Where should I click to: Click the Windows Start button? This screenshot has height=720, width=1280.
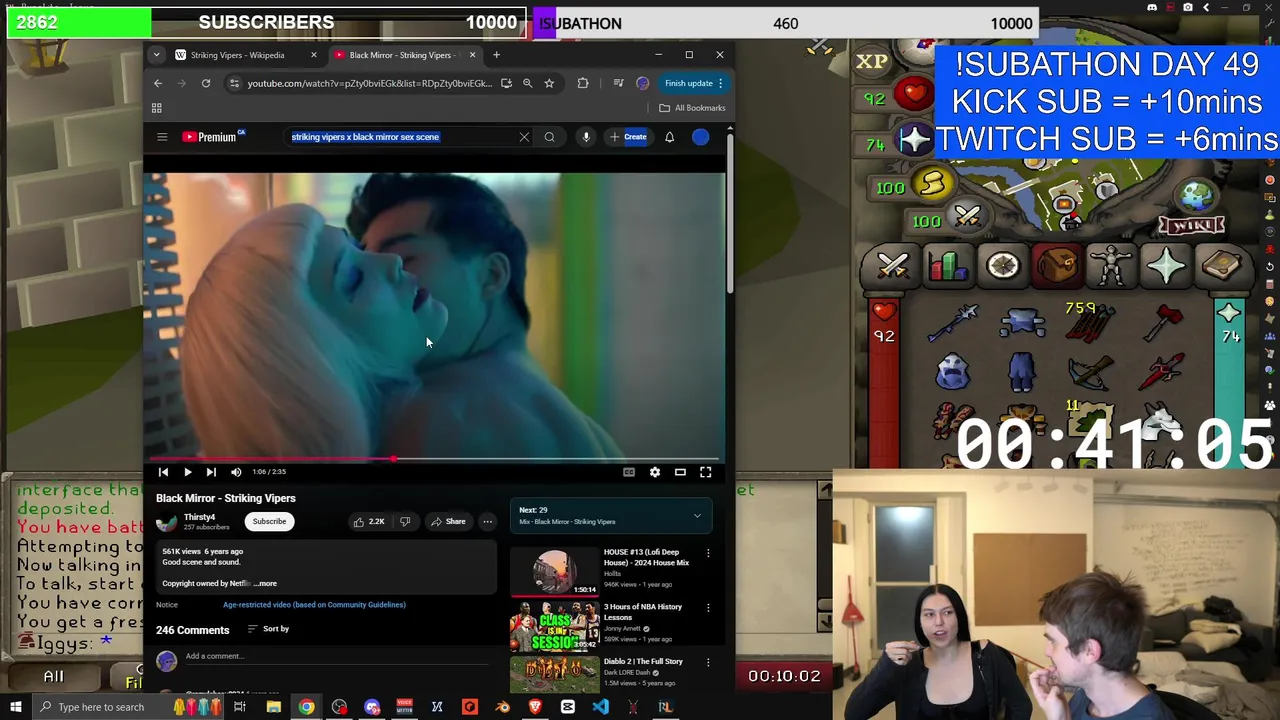[x=15, y=707]
